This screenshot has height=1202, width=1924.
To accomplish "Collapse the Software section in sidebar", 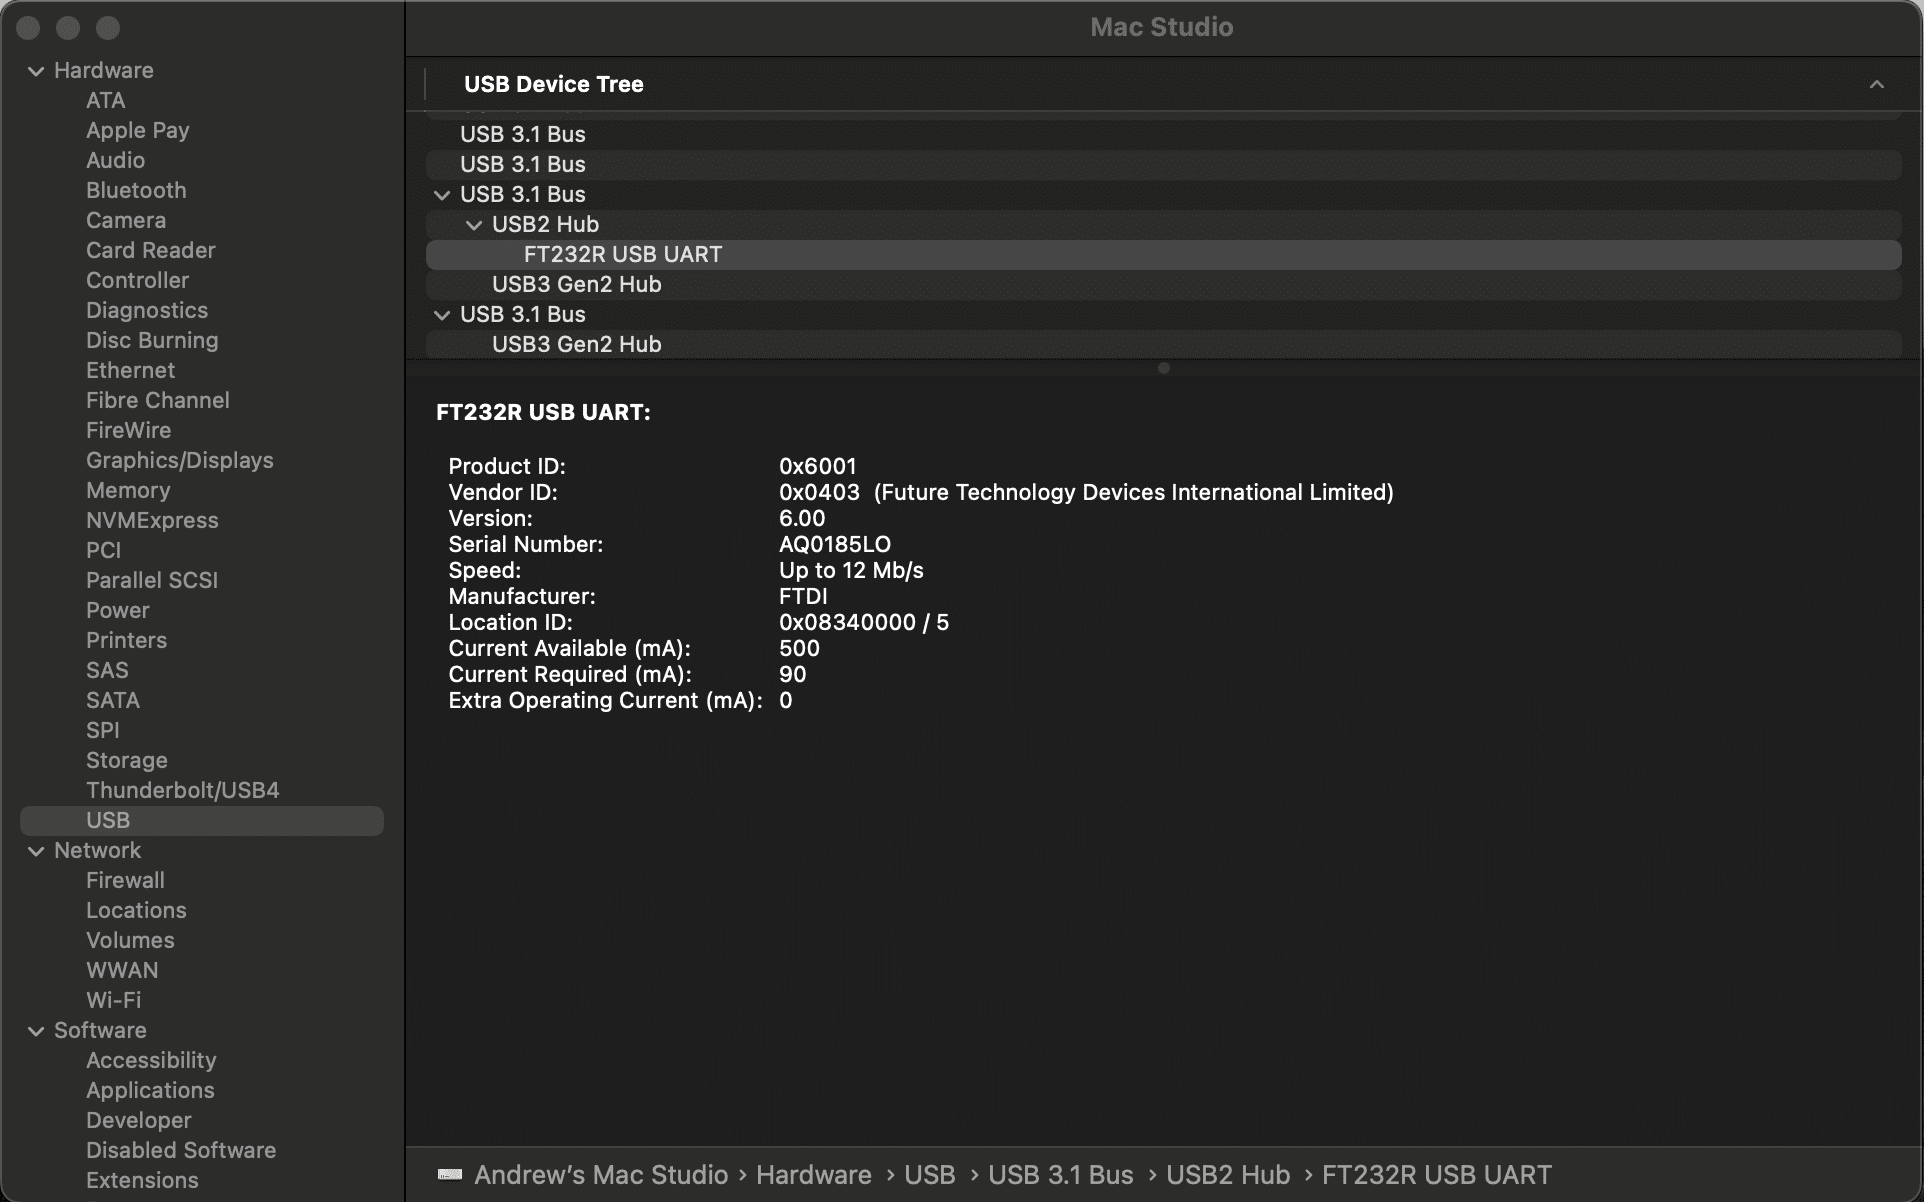I will (36, 1031).
